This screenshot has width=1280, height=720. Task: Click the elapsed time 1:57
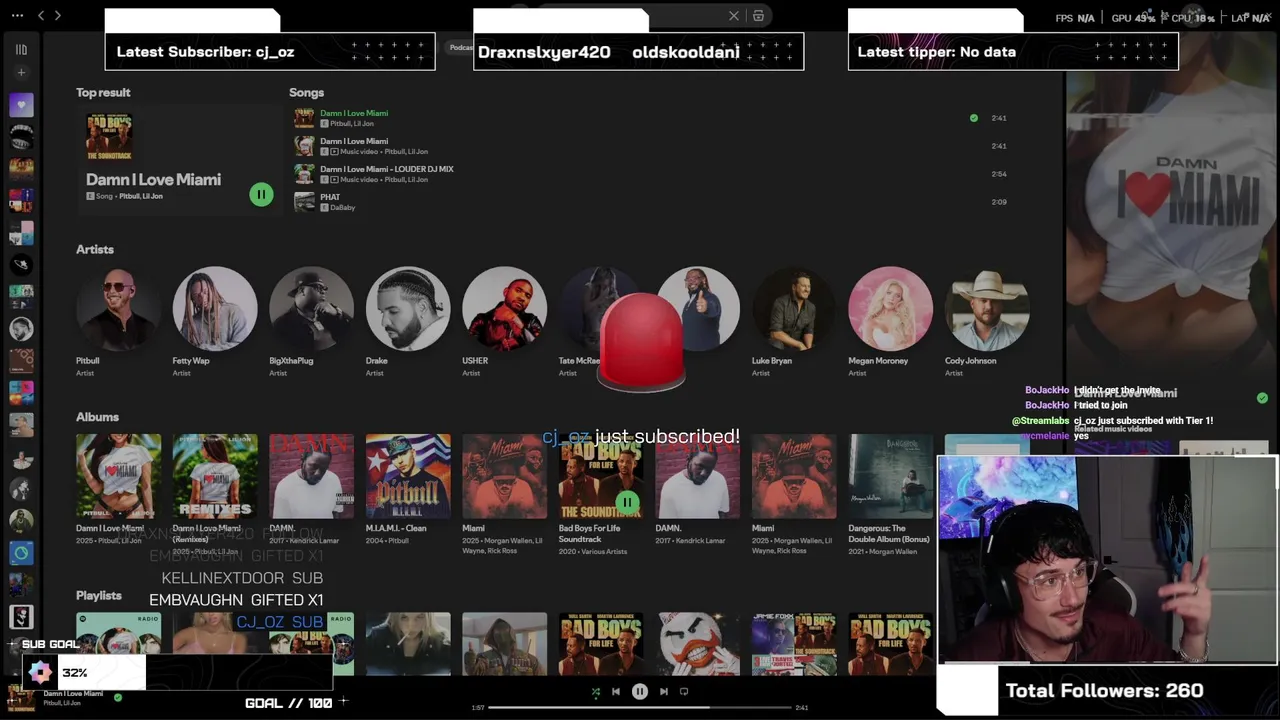[478, 708]
